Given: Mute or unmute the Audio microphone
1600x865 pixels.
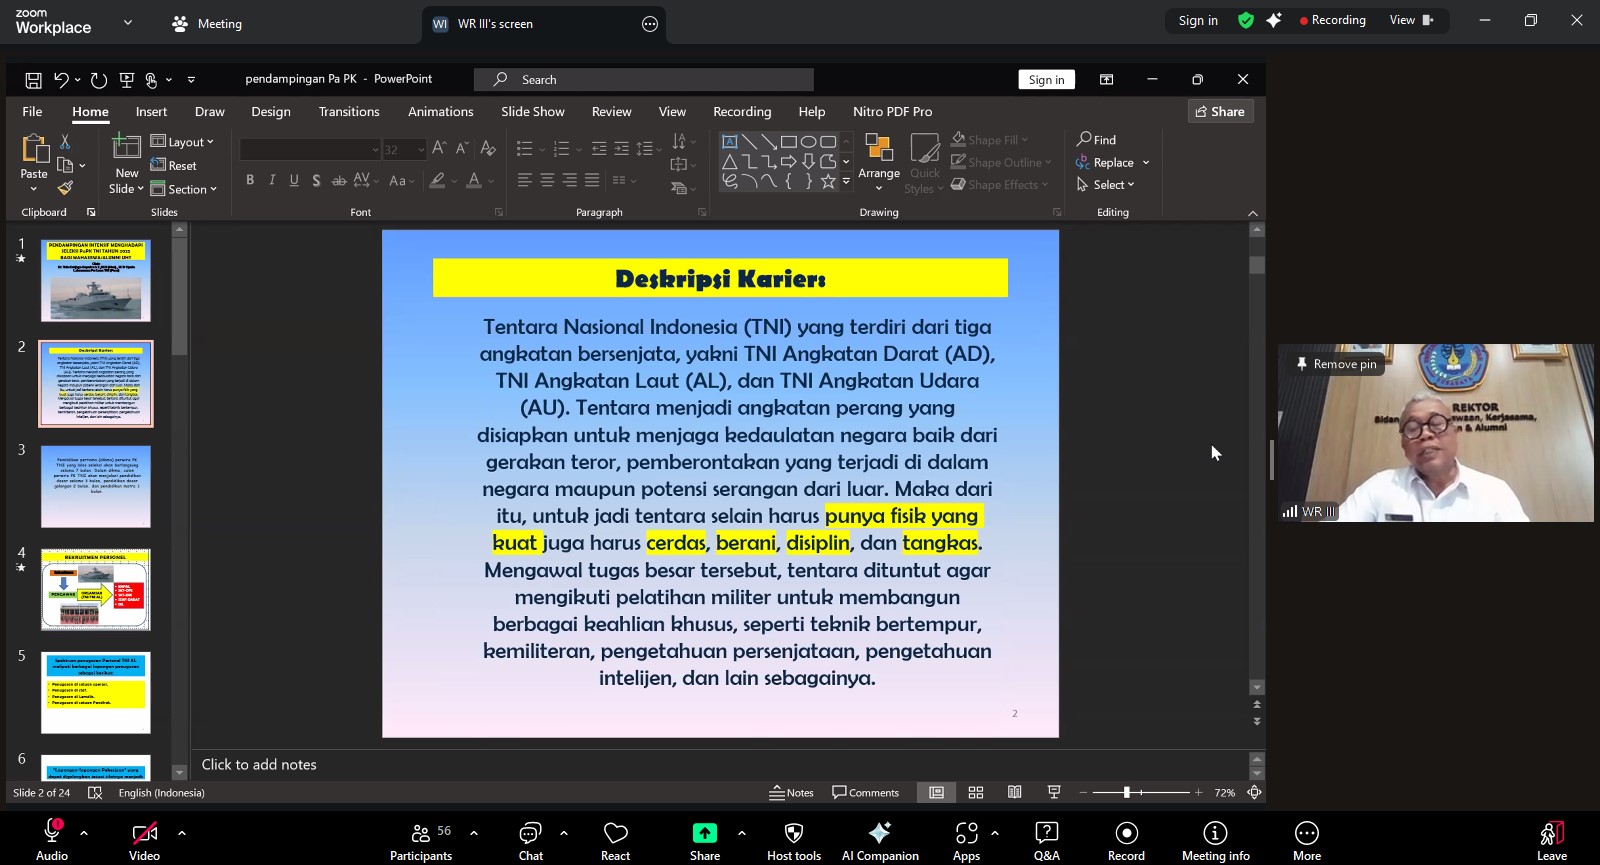Looking at the screenshot, I should [x=52, y=840].
